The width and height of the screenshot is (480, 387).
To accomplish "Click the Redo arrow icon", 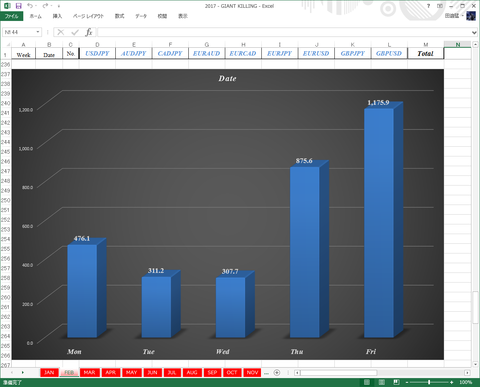I will tap(46, 6).
